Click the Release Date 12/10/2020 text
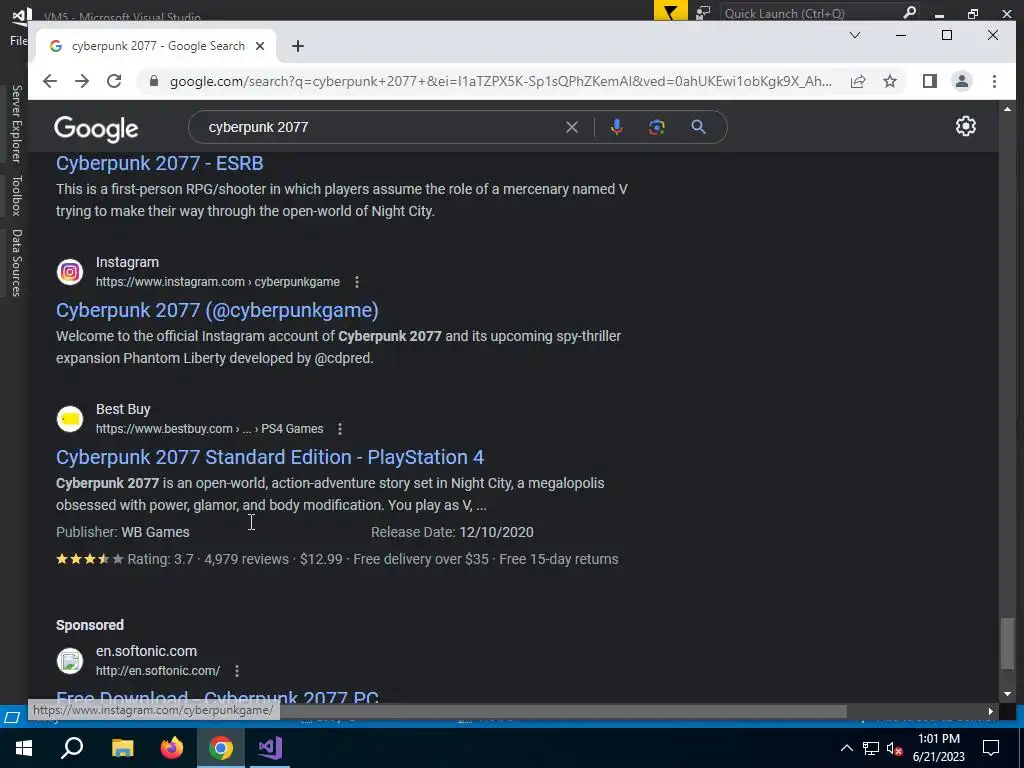 [452, 532]
